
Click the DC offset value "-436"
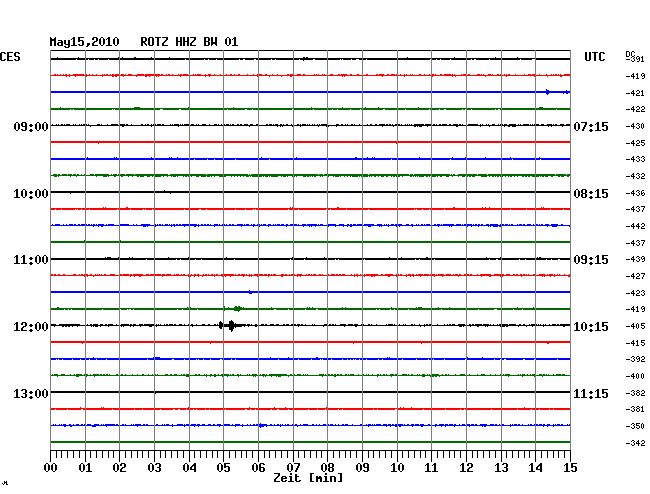tap(635, 193)
